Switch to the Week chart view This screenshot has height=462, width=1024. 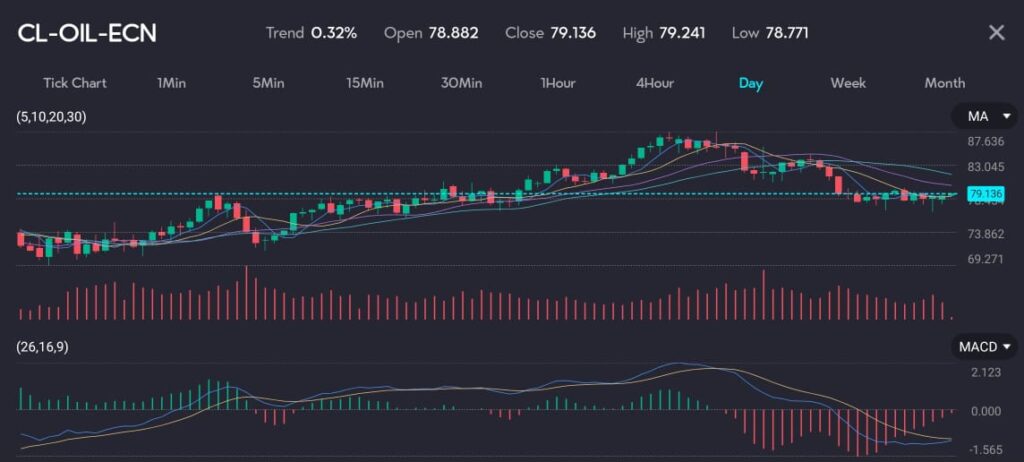click(848, 83)
